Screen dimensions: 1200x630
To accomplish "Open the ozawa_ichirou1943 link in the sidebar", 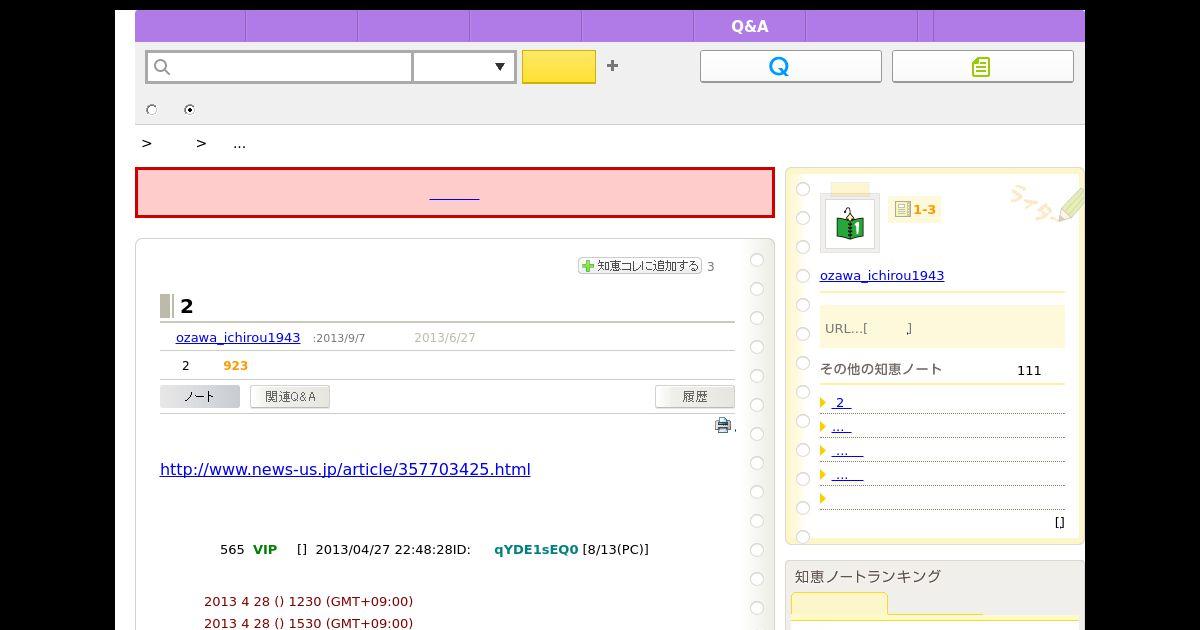I will pyautogui.click(x=882, y=275).
